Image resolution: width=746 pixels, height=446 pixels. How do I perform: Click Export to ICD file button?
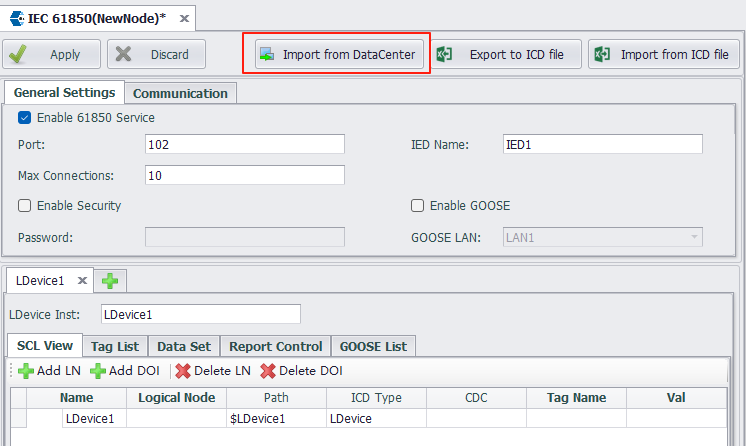(x=507, y=54)
